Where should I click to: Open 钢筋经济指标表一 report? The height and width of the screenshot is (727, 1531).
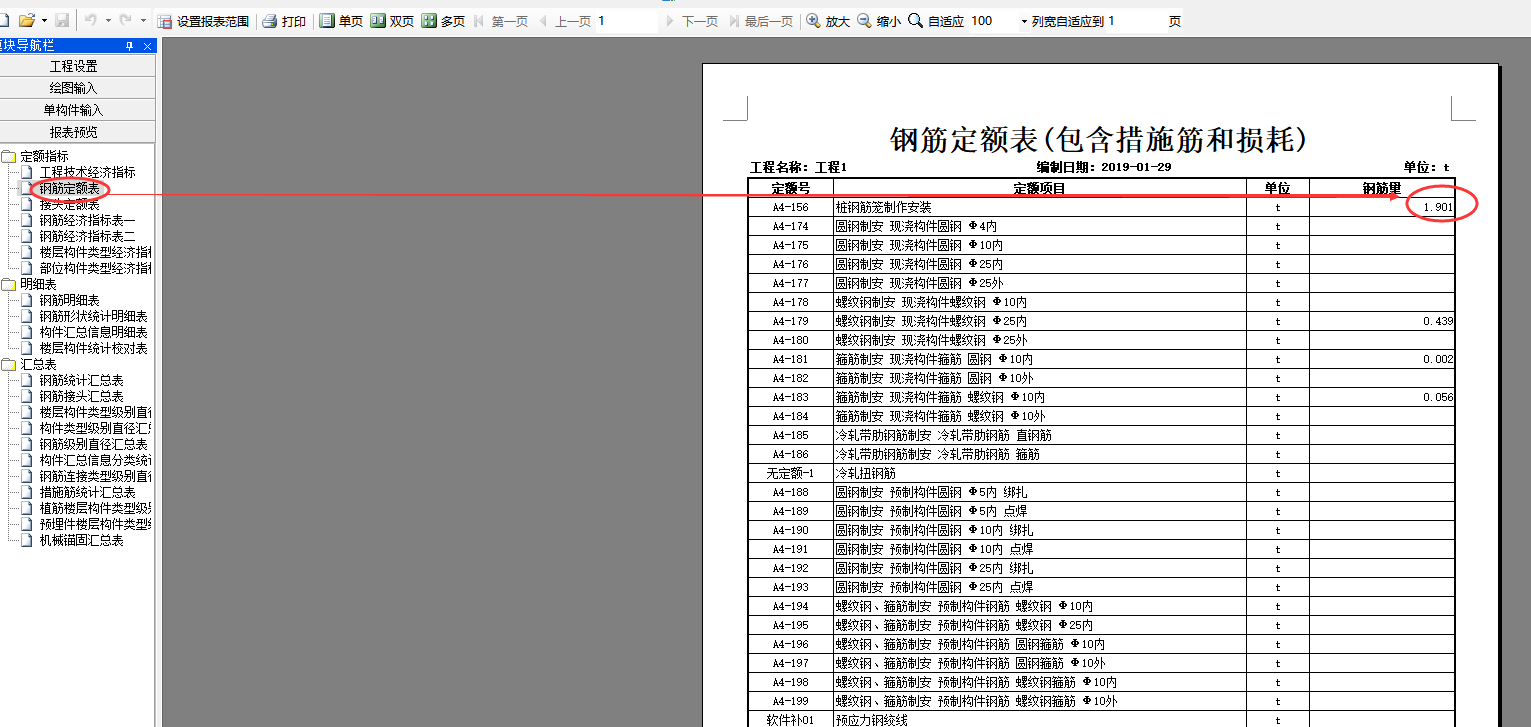coord(87,220)
